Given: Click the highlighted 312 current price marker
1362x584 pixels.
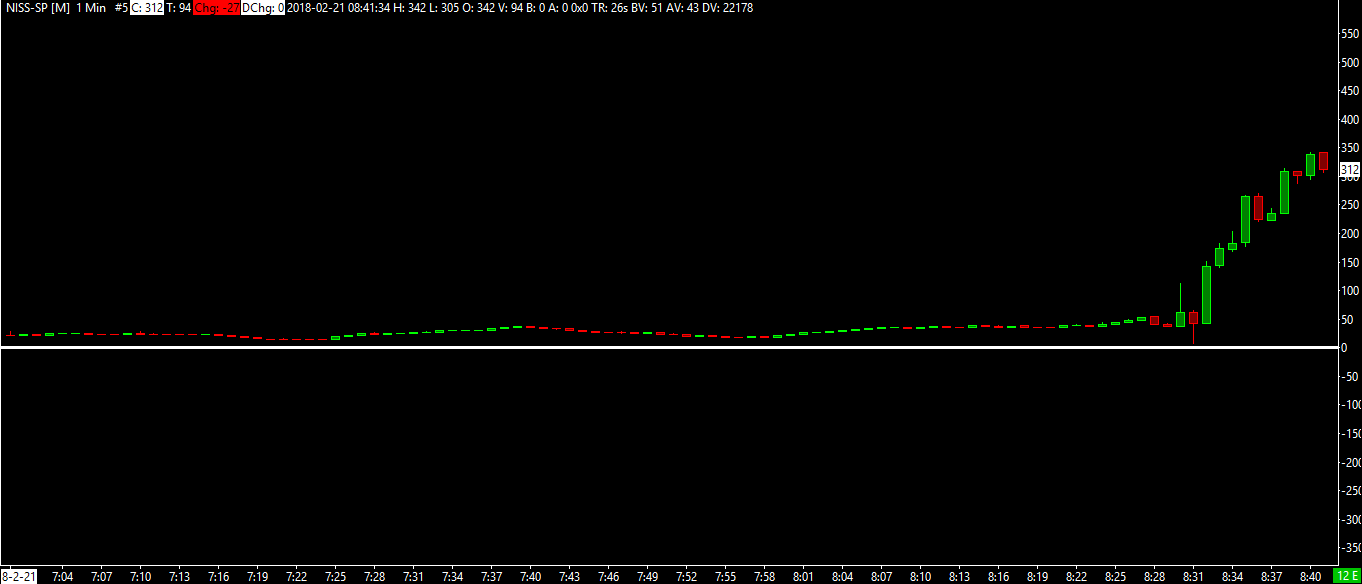Looking at the screenshot, I should tap(1349, 170).
